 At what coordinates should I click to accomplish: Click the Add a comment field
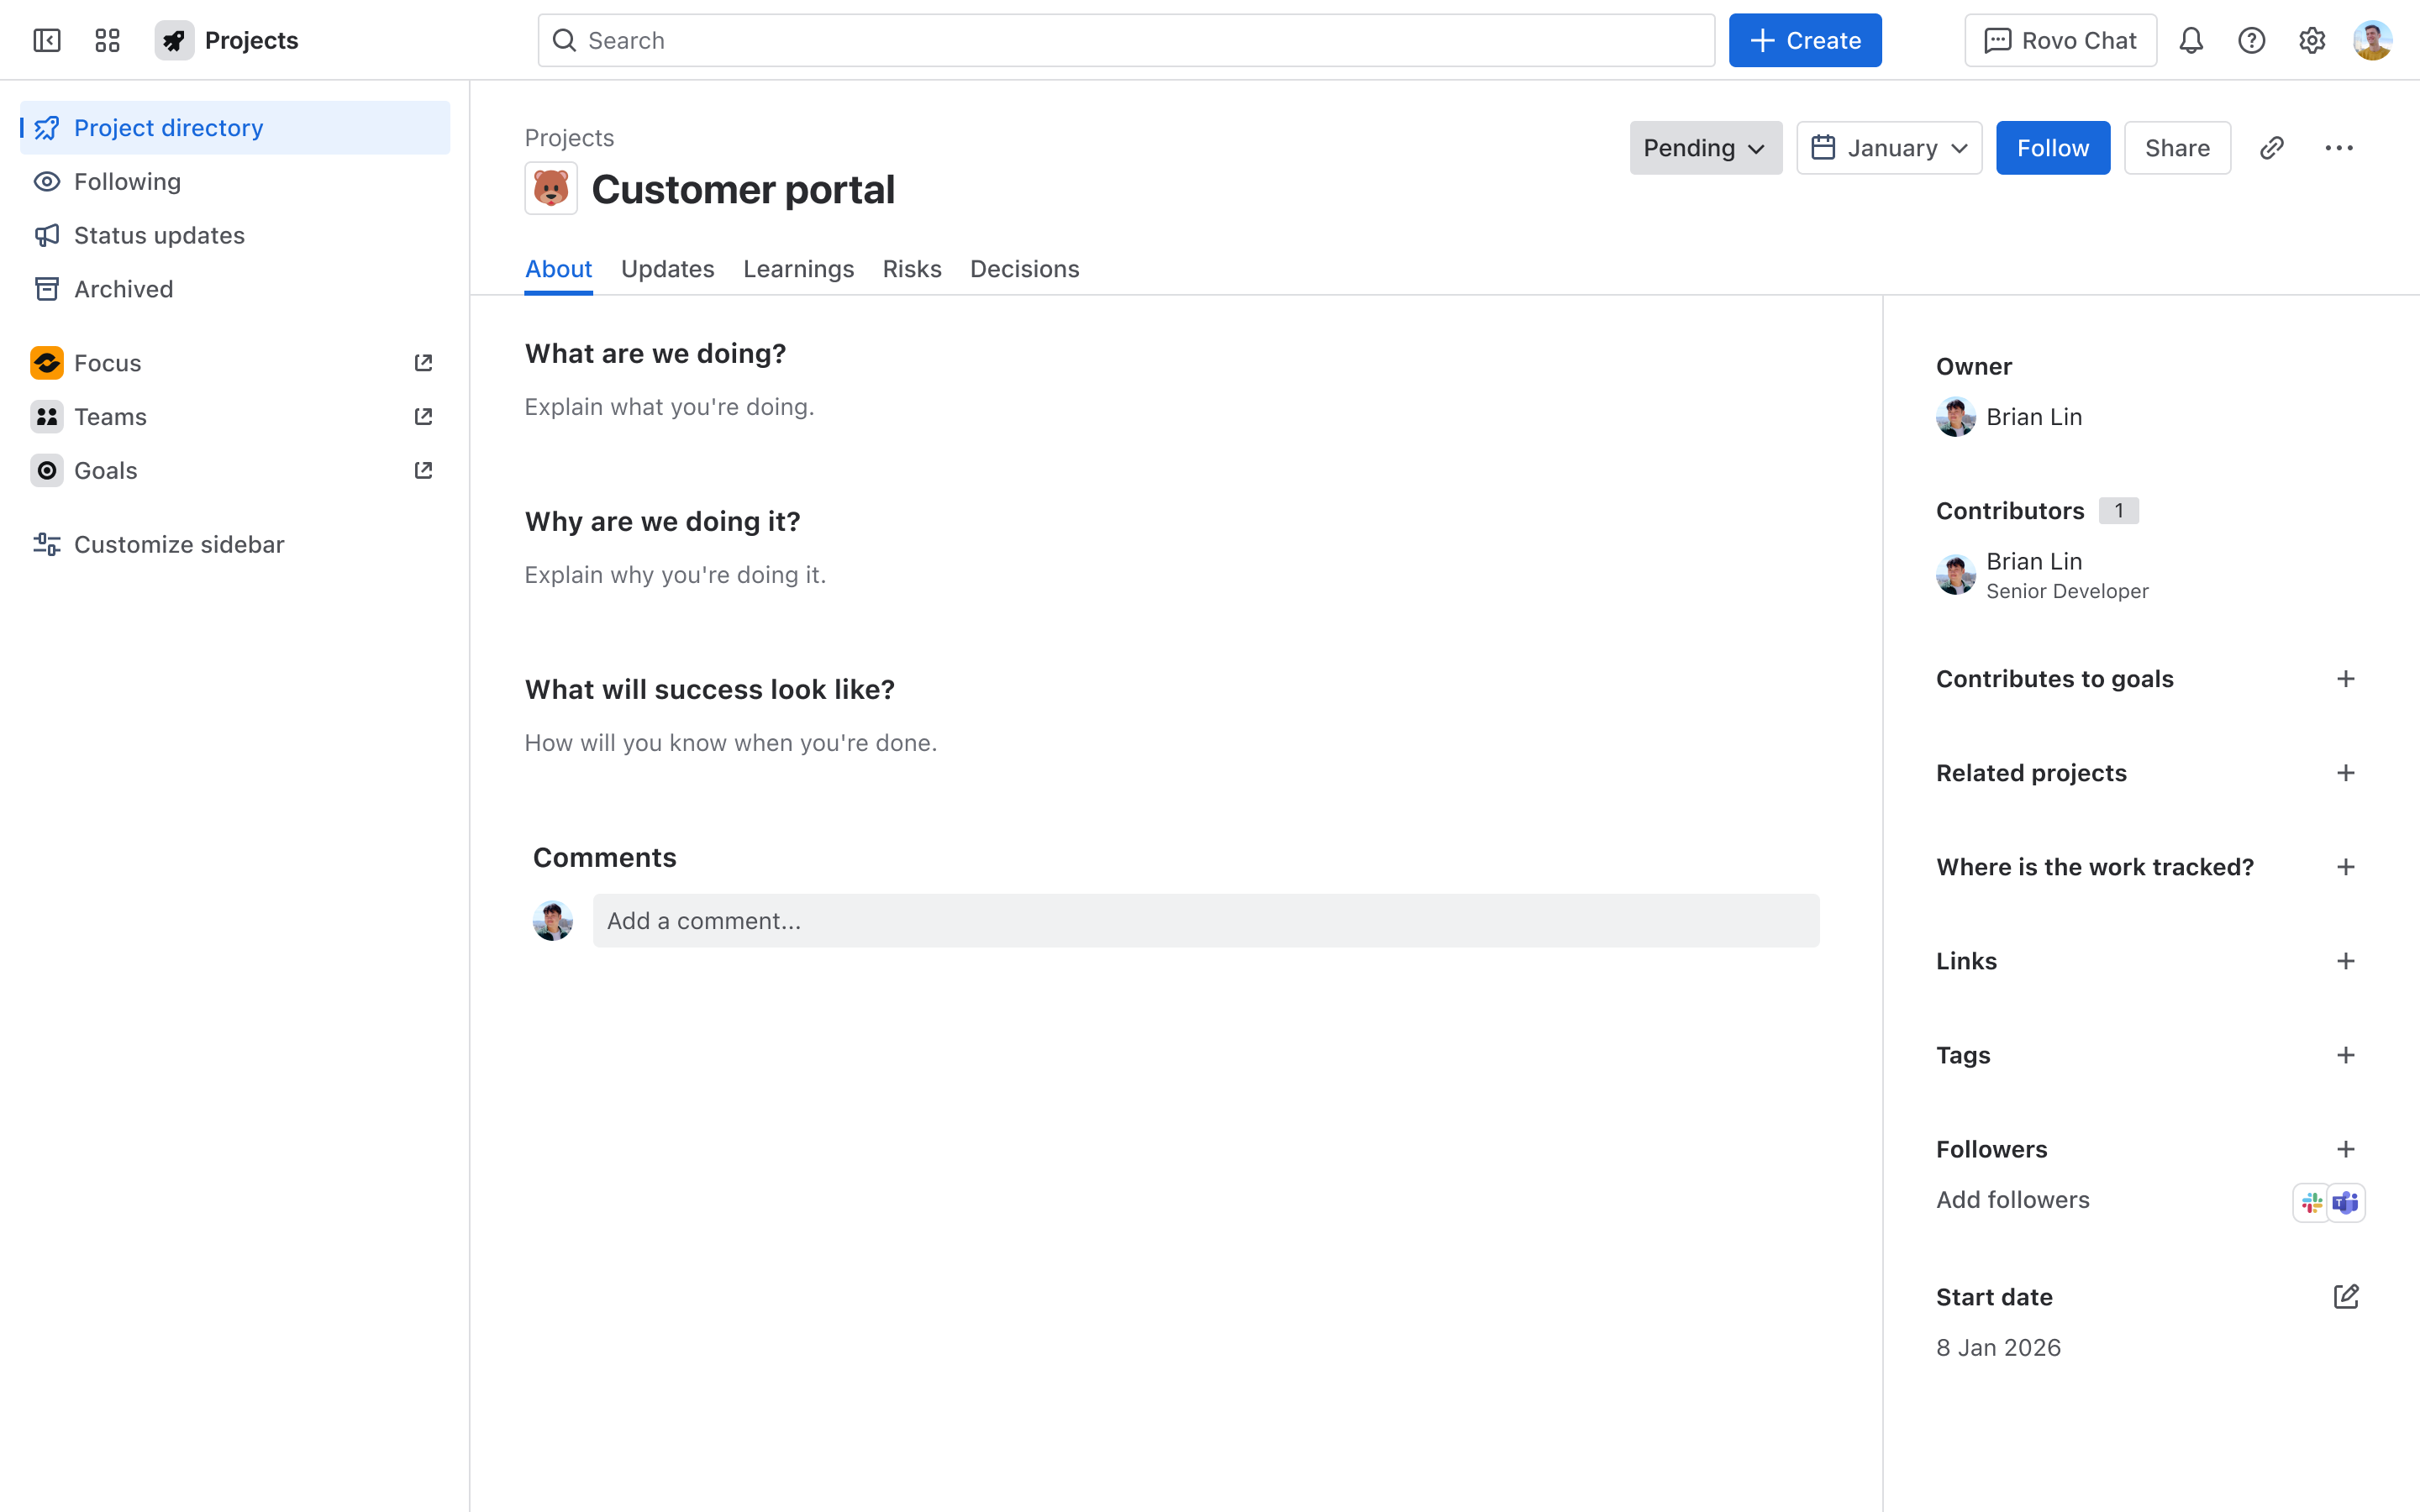[1205, 920]
